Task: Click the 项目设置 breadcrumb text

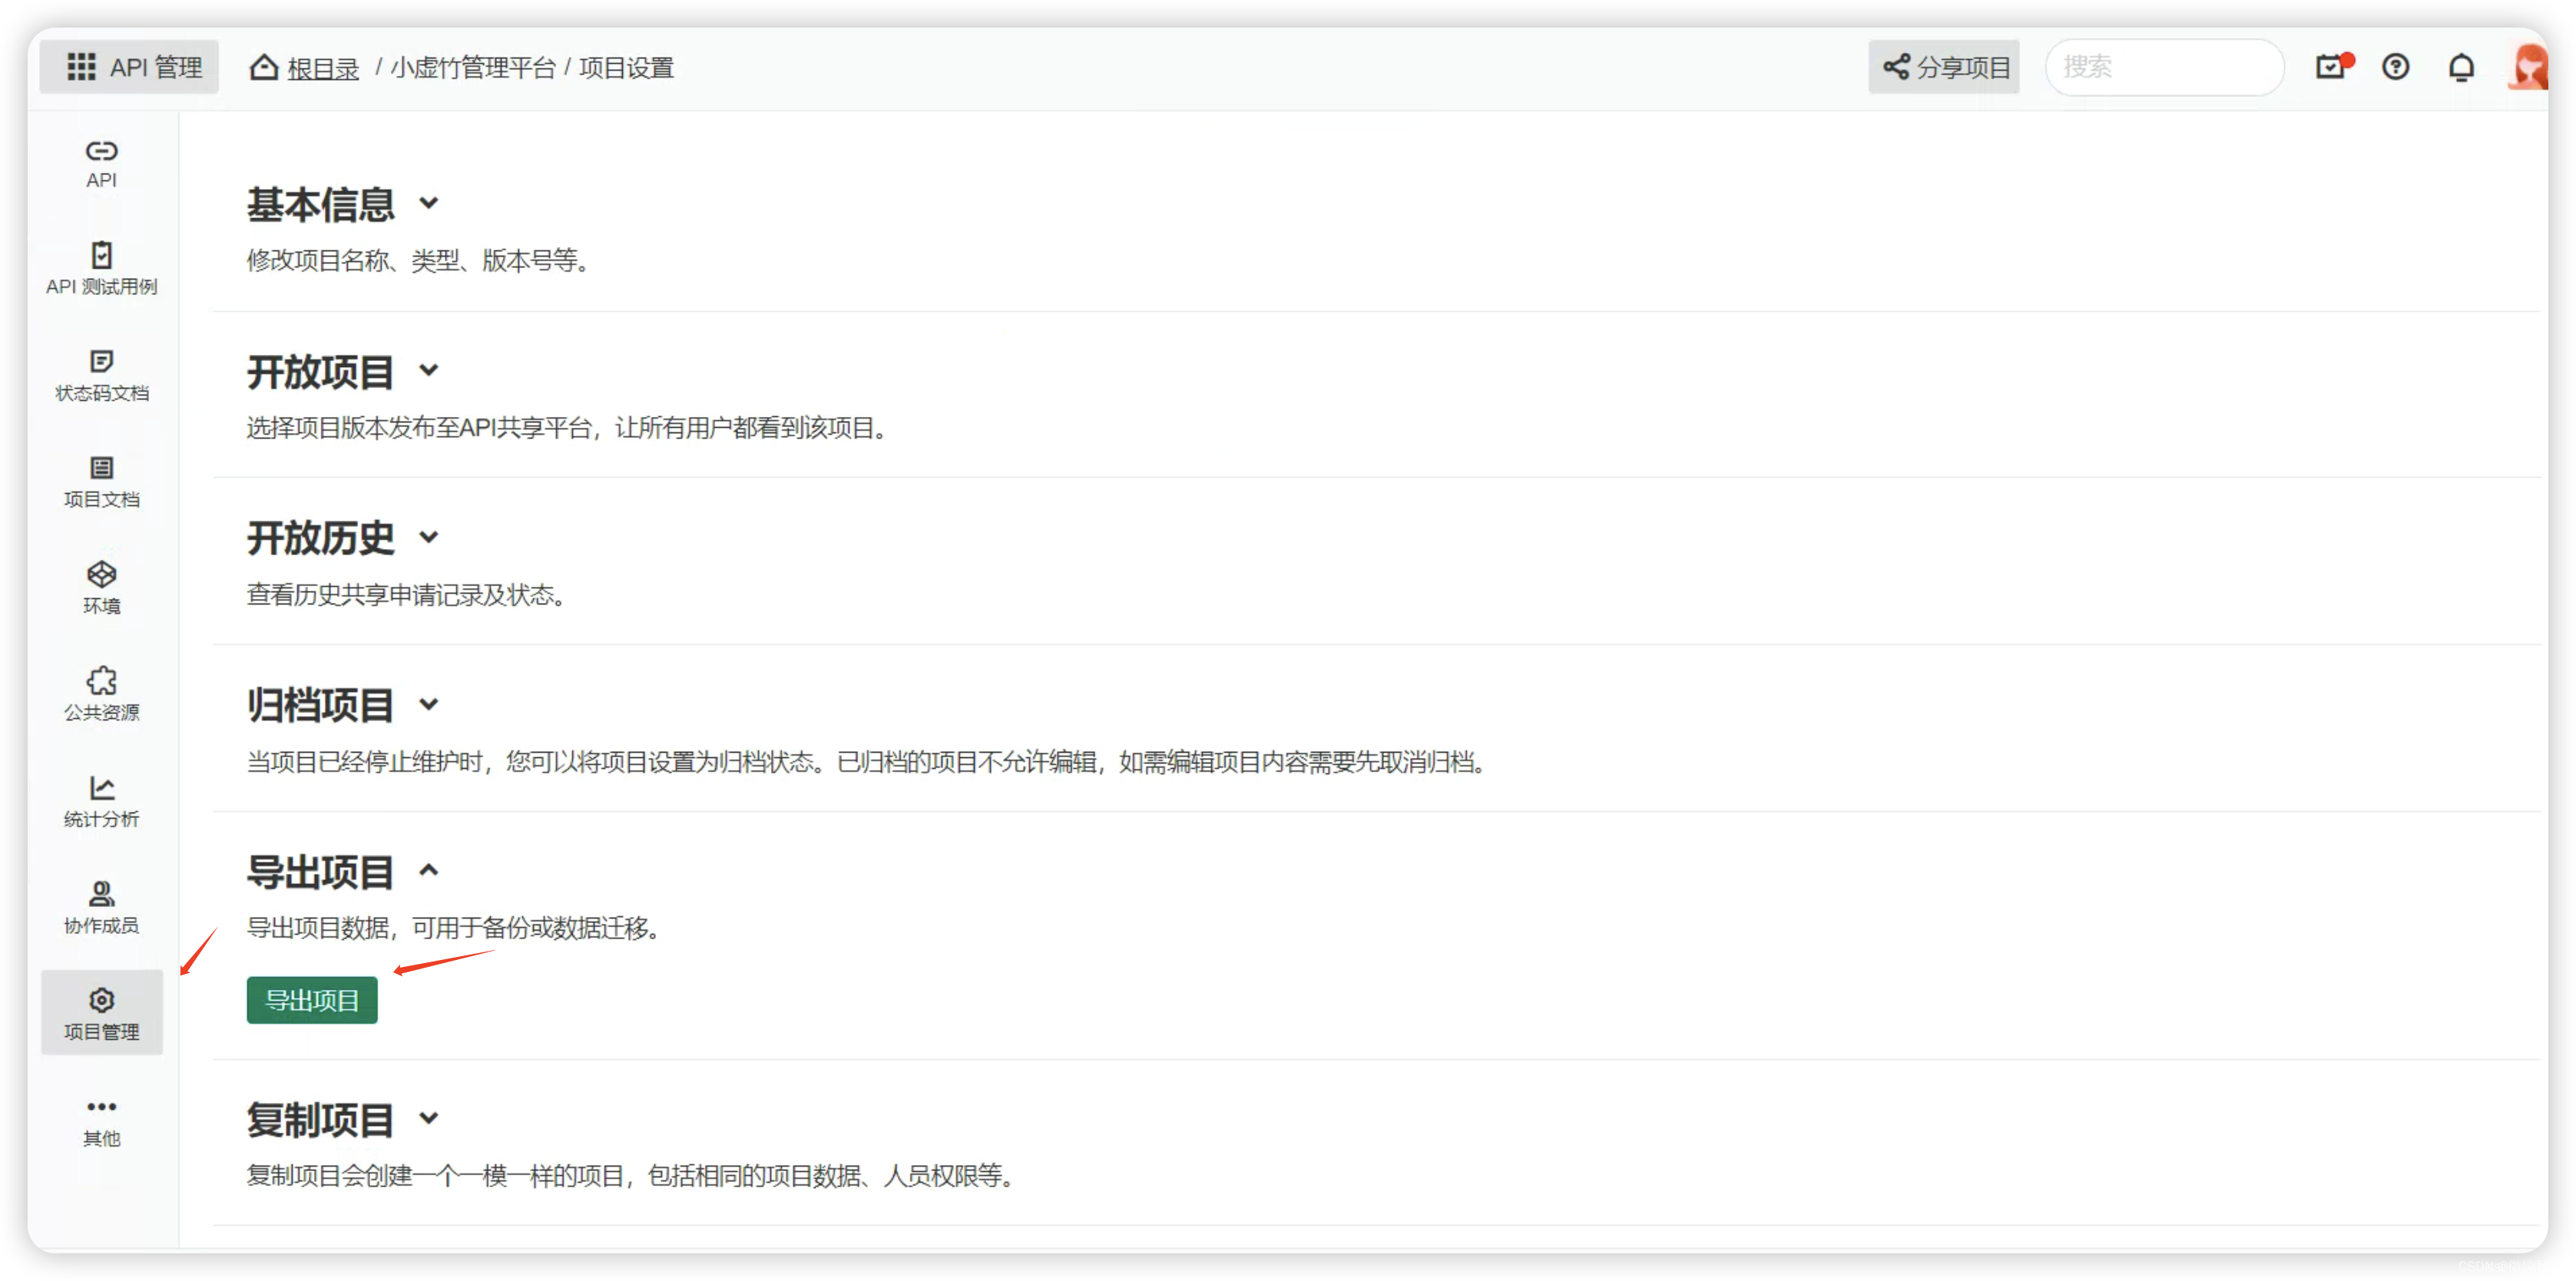Action: point(626,68)
